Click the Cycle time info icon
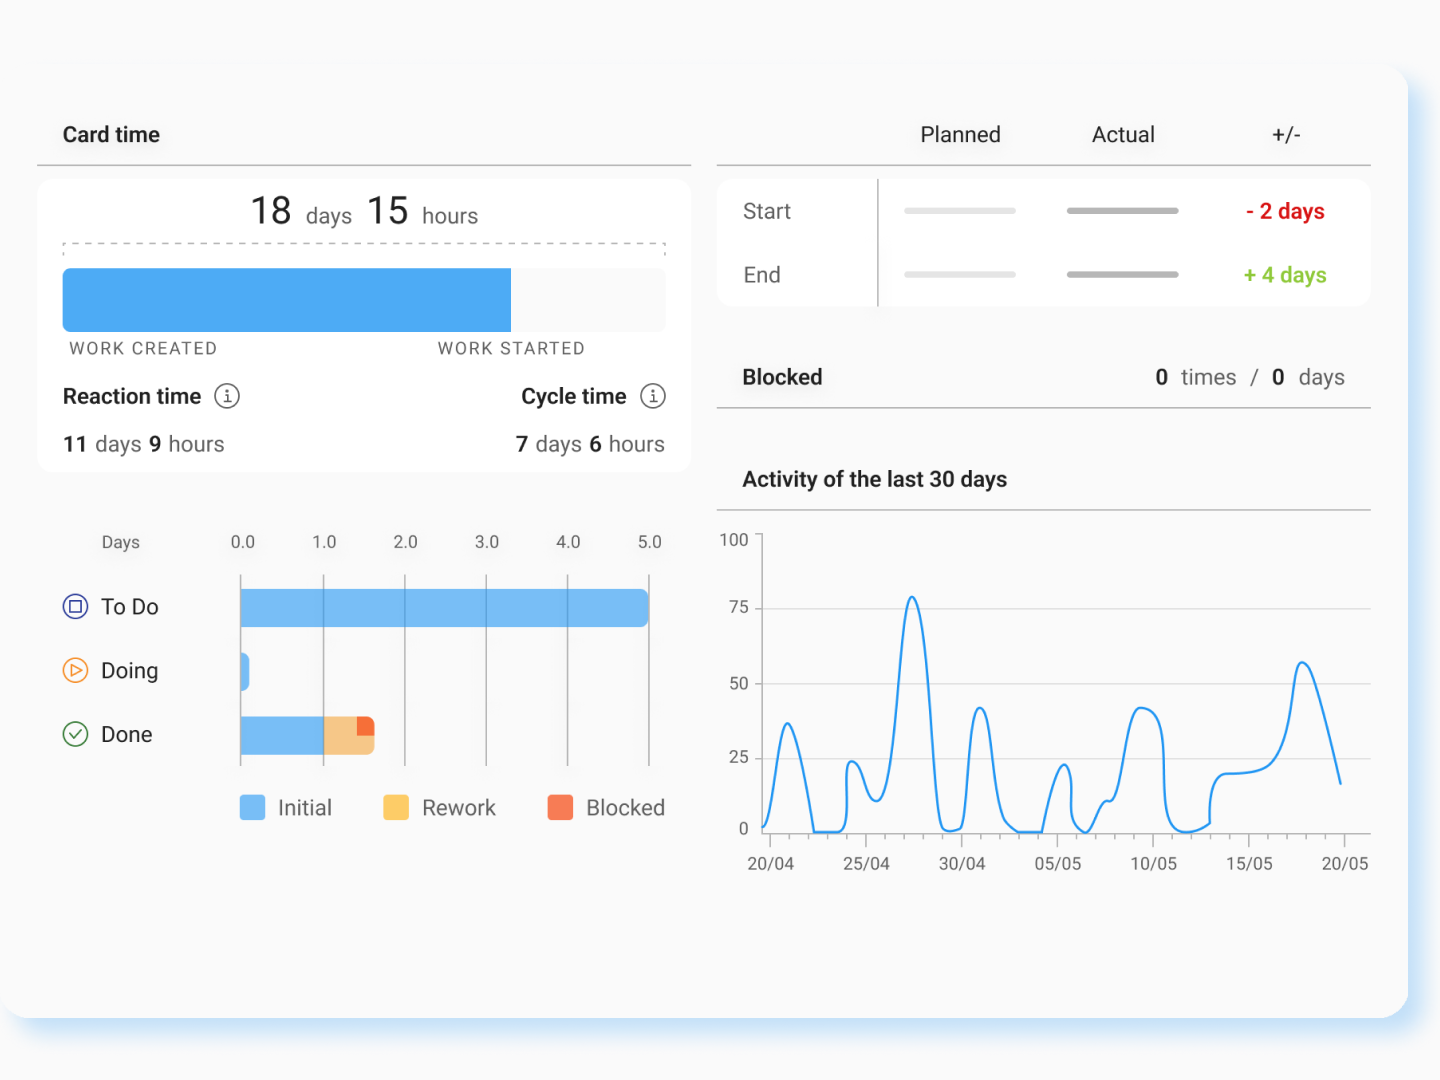Viewport: 1440px width, 1080px height. (653, 396)
